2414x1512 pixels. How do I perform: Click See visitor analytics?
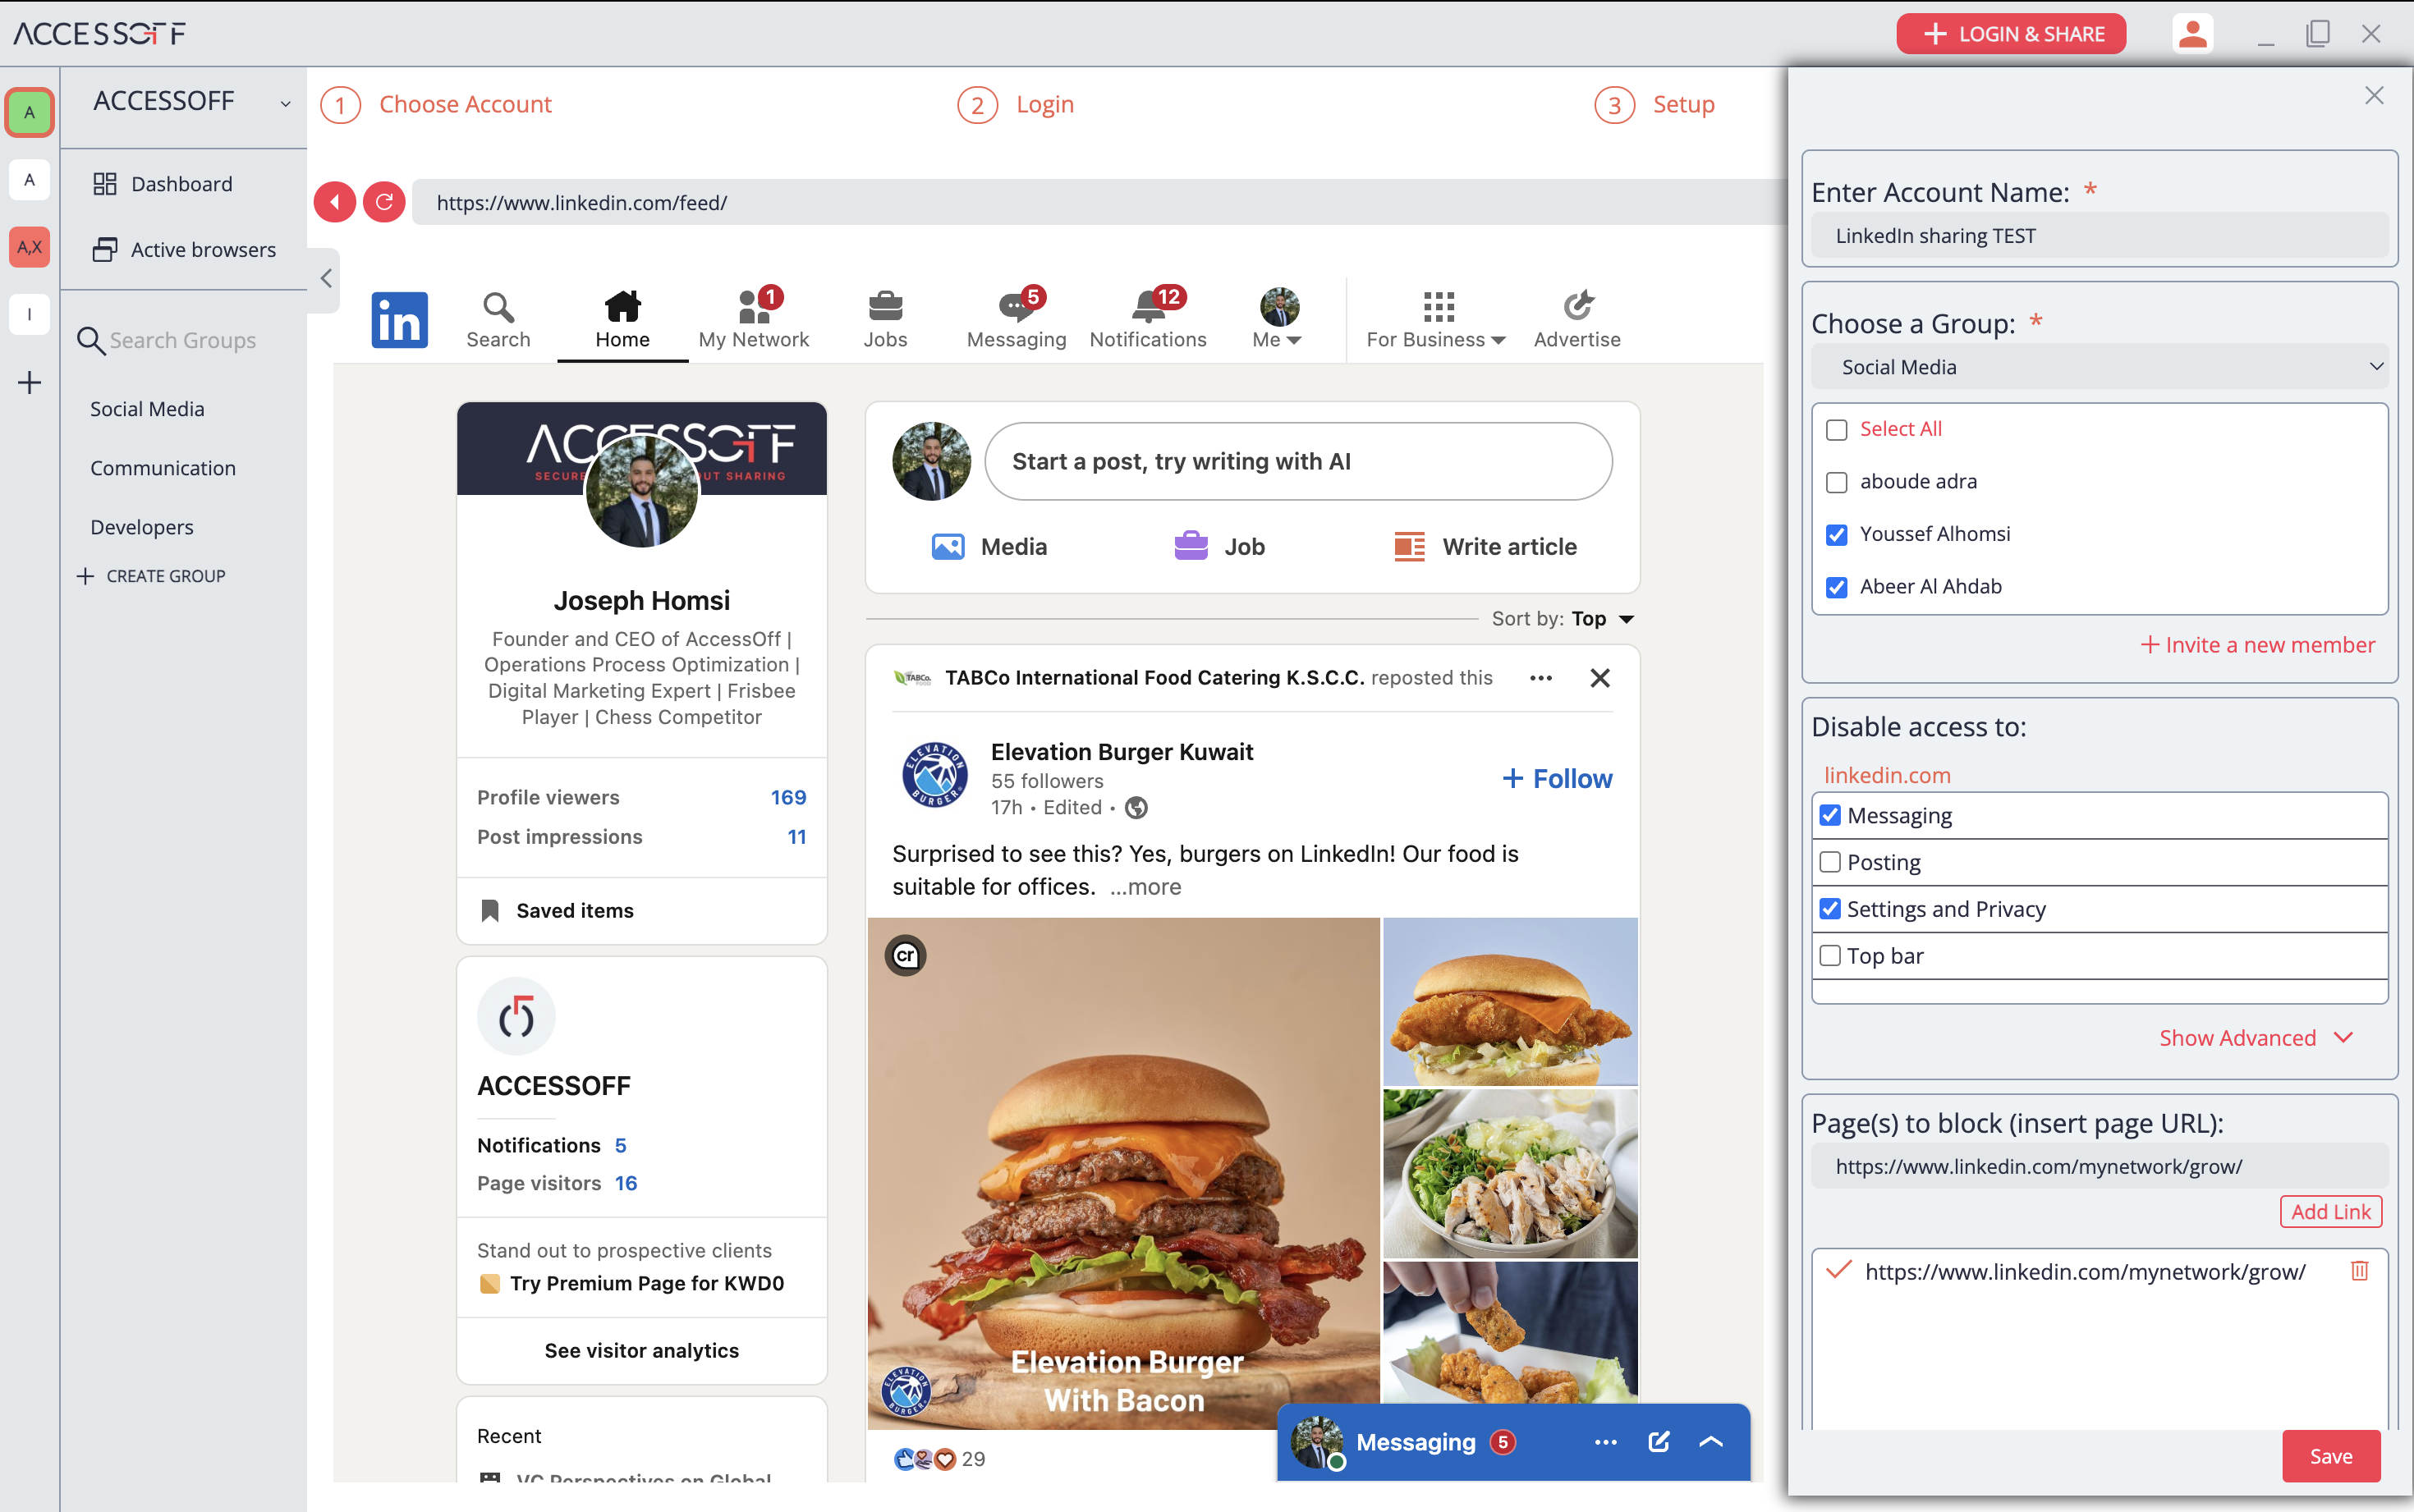[x=642, y=1351]
